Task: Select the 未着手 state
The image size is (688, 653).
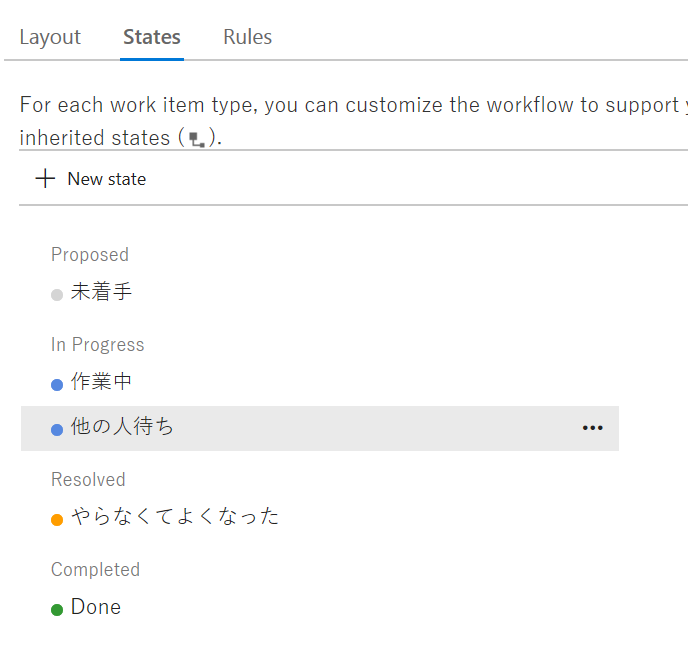Action: tap(101, 293)
